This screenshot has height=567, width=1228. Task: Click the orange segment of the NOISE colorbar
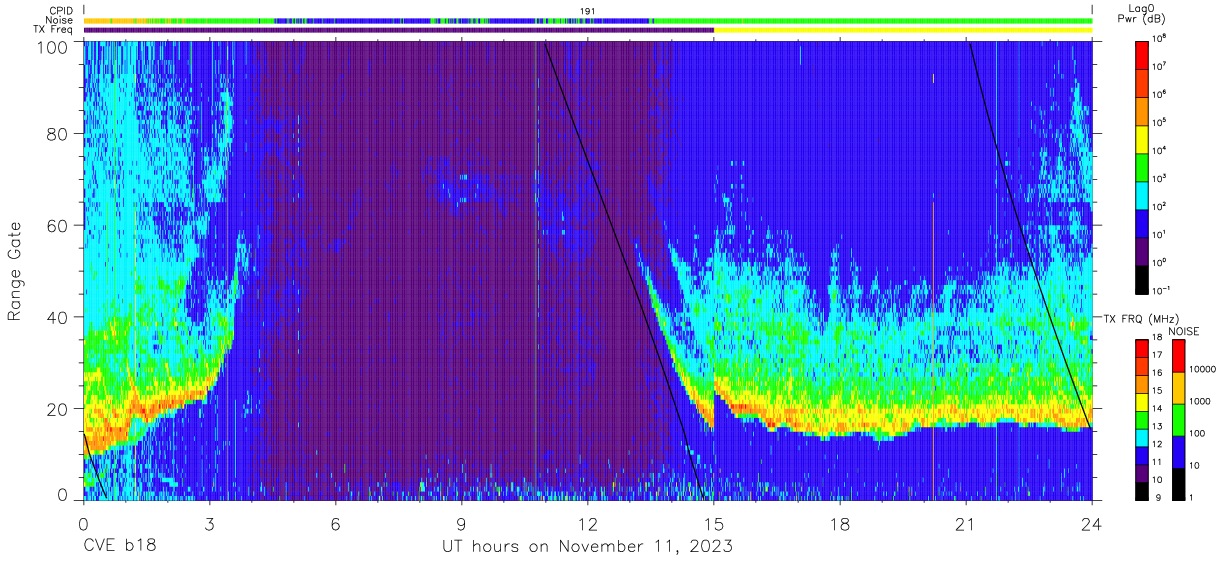[1178, 387]
